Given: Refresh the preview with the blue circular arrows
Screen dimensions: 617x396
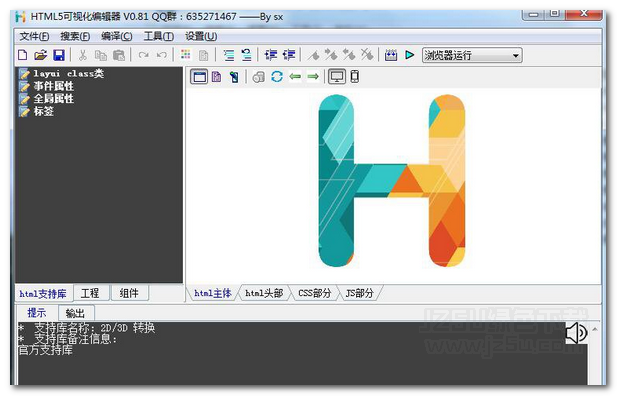Looking at the screenshot, I should coord(277,76).
